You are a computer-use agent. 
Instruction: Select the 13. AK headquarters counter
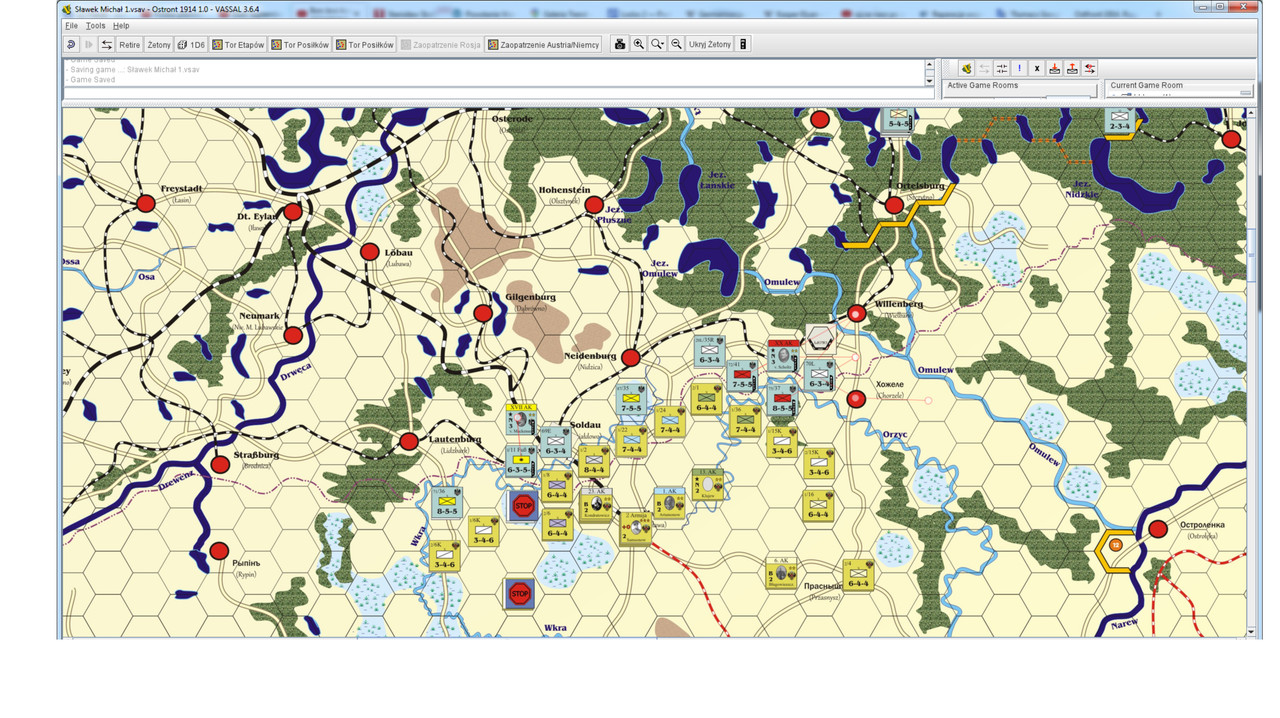pyautogui.click(x=707, y=484)
